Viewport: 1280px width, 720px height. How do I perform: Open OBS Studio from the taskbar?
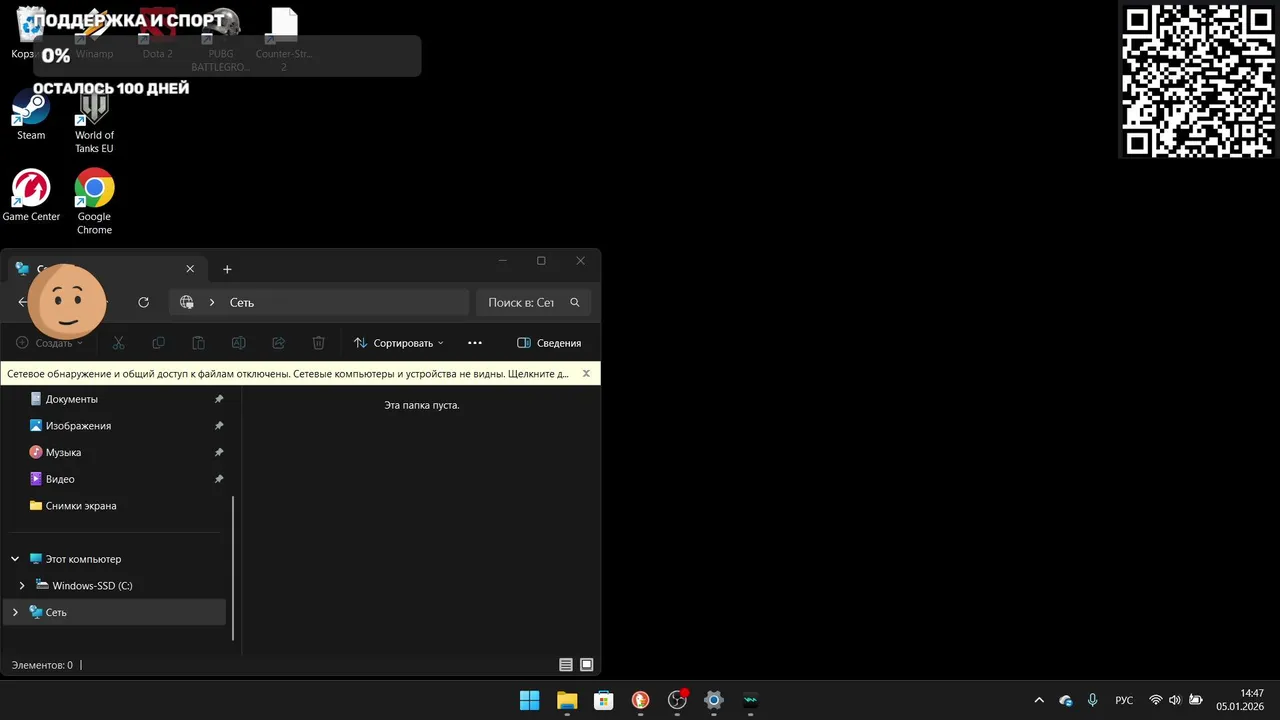click(677, 700)
